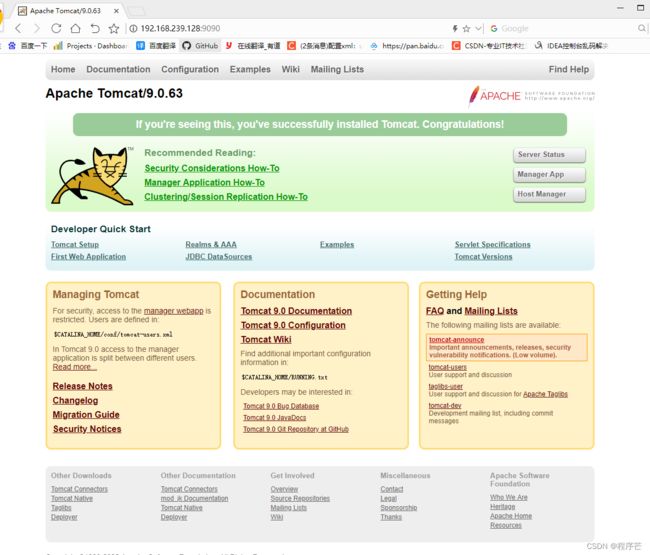650x555 pixels.
Task: Open a new tab next to the Tomcat tab
Action: [x=137, y=11]
